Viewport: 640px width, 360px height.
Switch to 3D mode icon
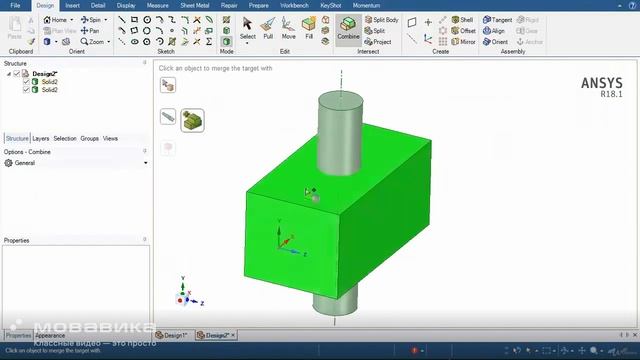point(227,42)
